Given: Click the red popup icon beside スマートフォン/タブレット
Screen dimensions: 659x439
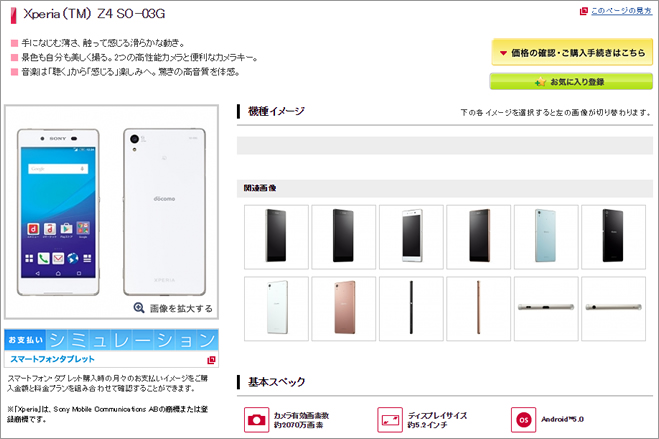Looking at the screenshot, I should (x=211, y=360).
